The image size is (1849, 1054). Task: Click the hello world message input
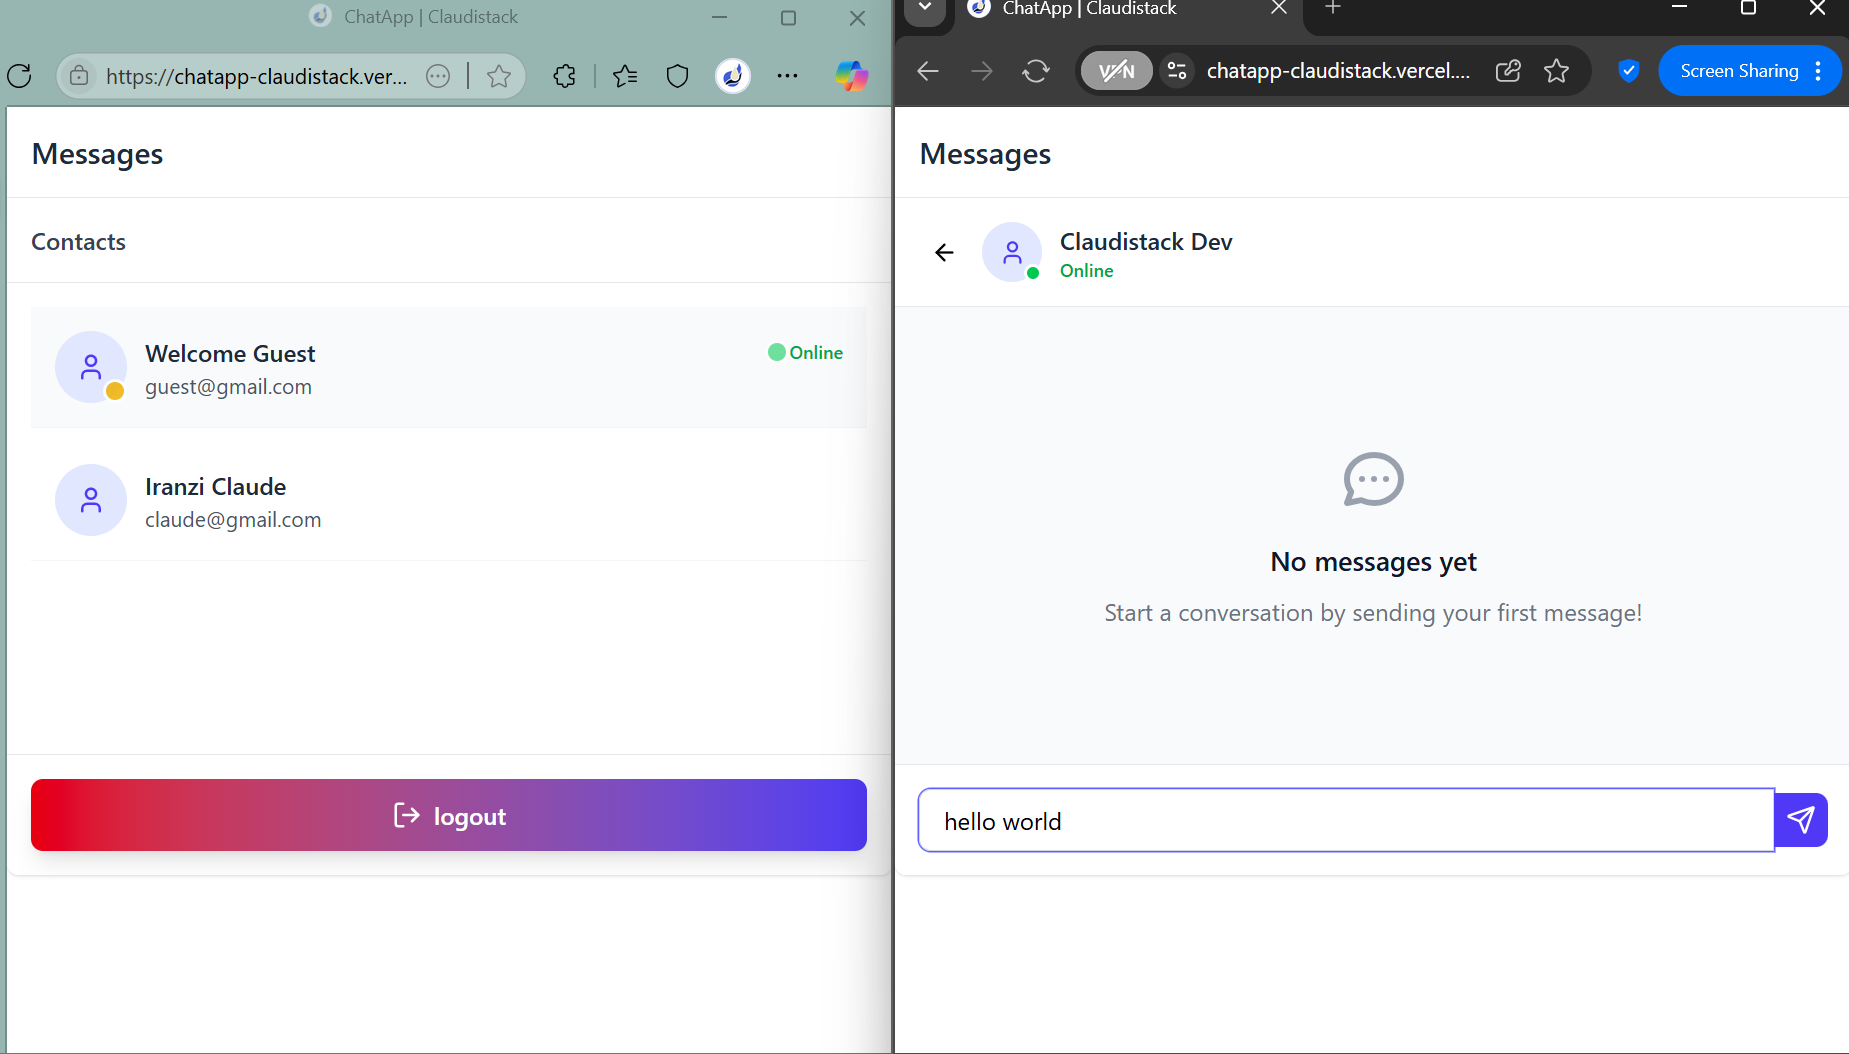[1345, 821]
